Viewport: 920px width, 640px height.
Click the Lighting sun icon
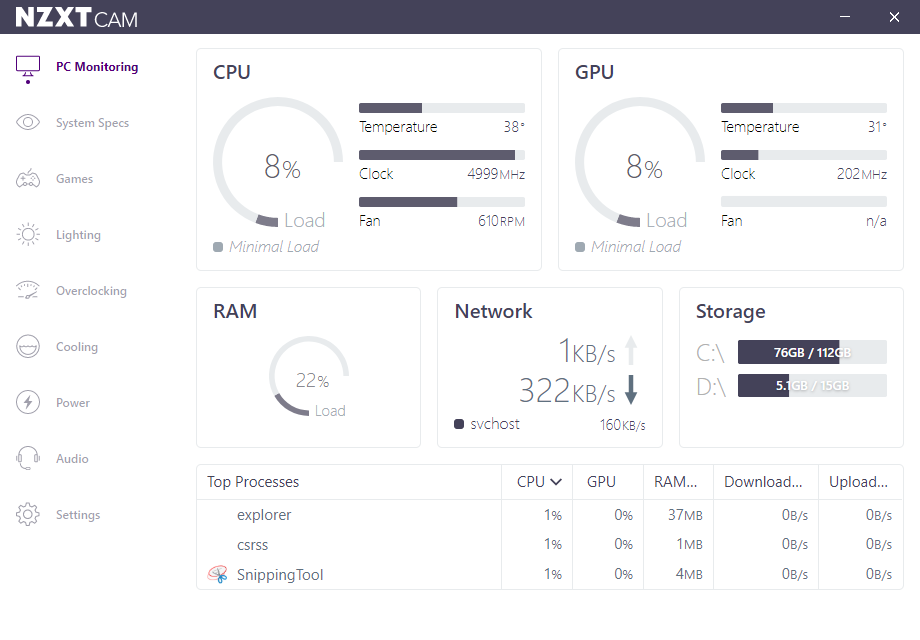pyautogui.click(x=28, y=235)
